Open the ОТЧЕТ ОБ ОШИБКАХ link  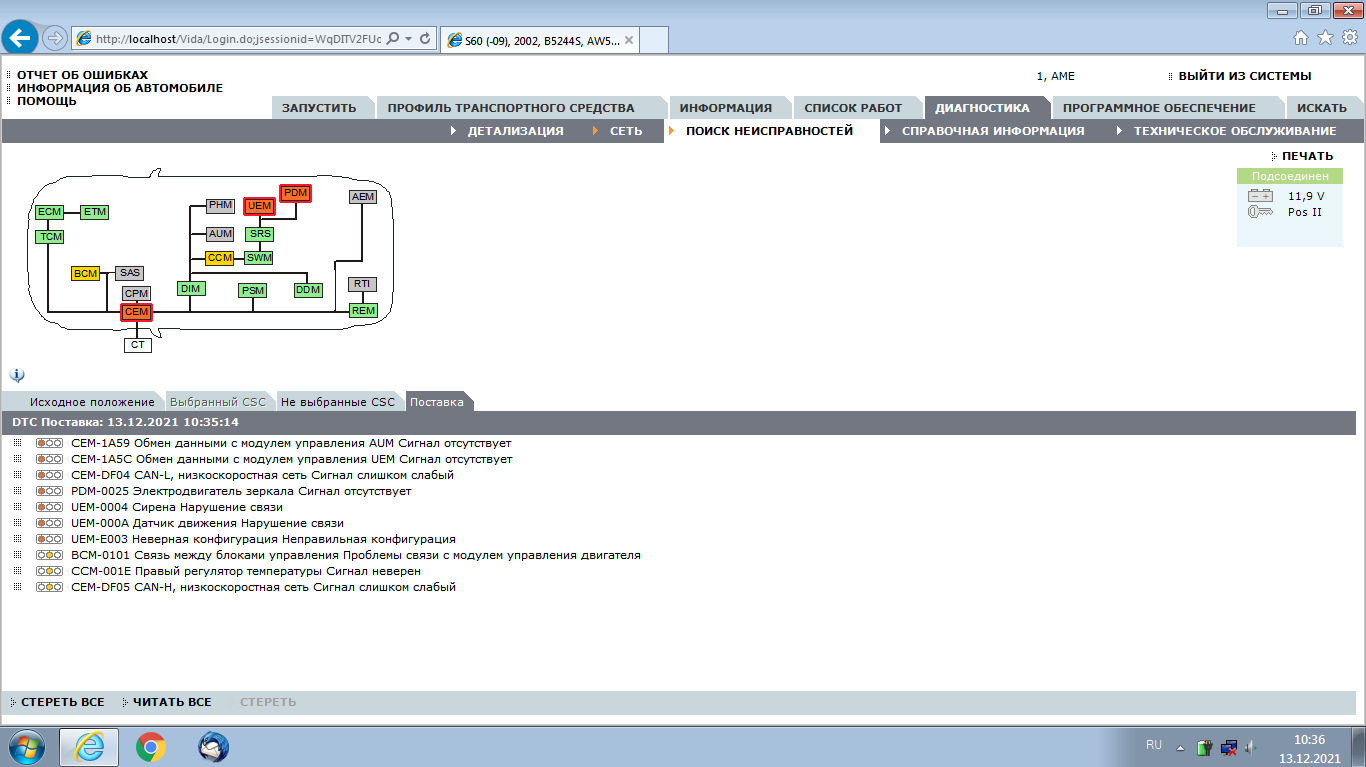[x=82, y=75]
